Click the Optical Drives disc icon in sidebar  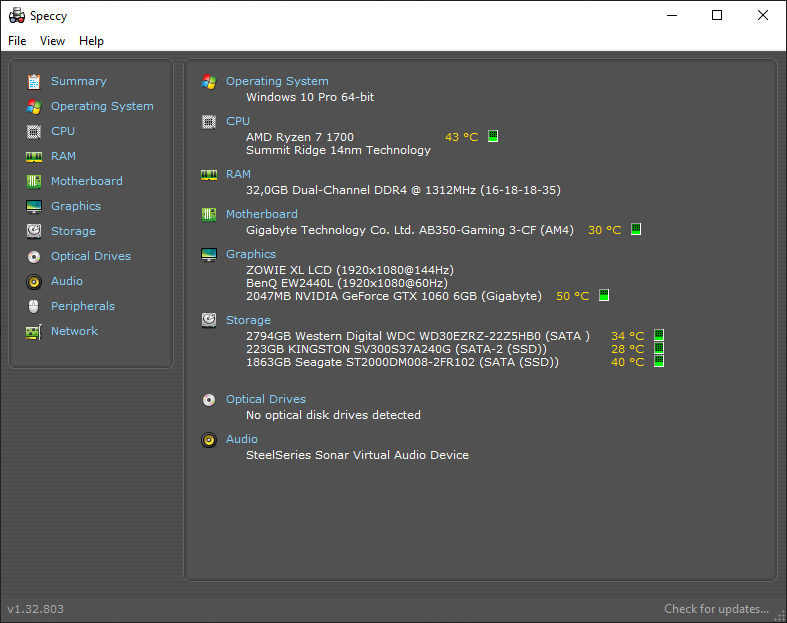click(34, 256)
